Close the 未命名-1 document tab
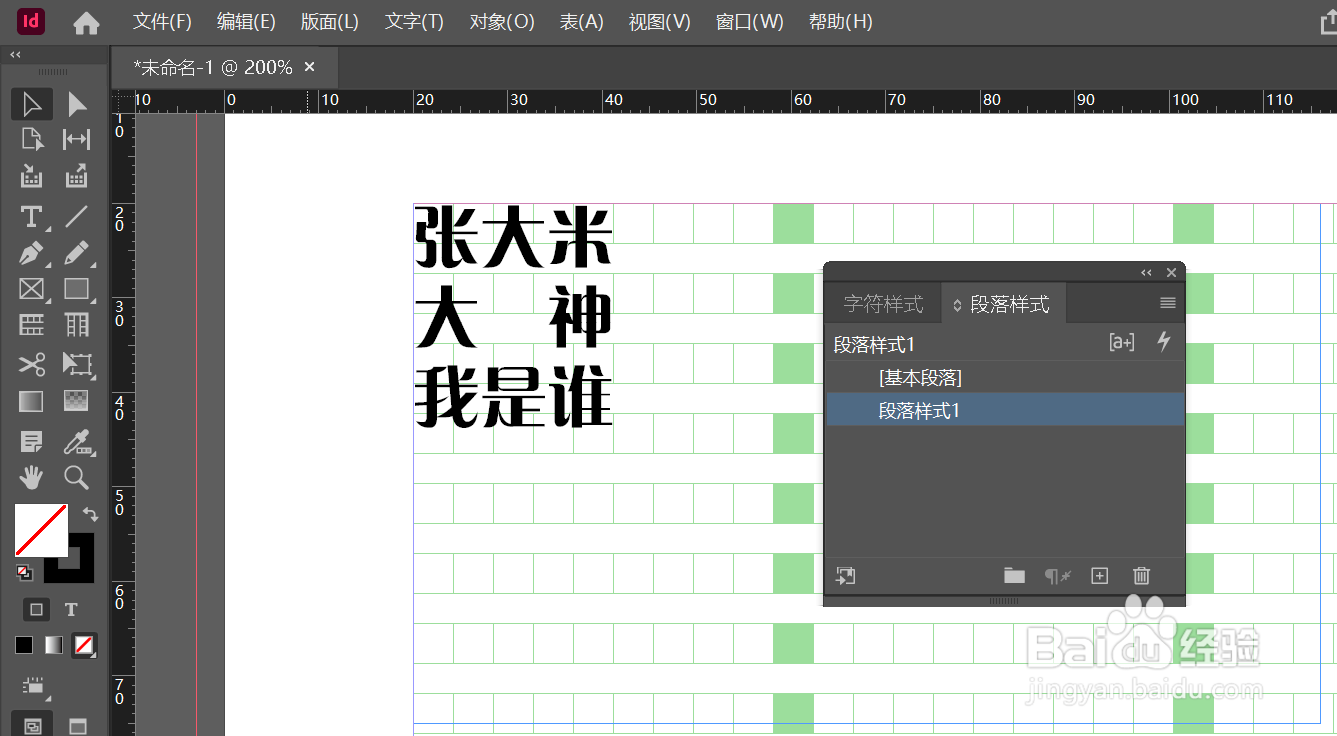 pyautogui.click(x=309, y=67)
